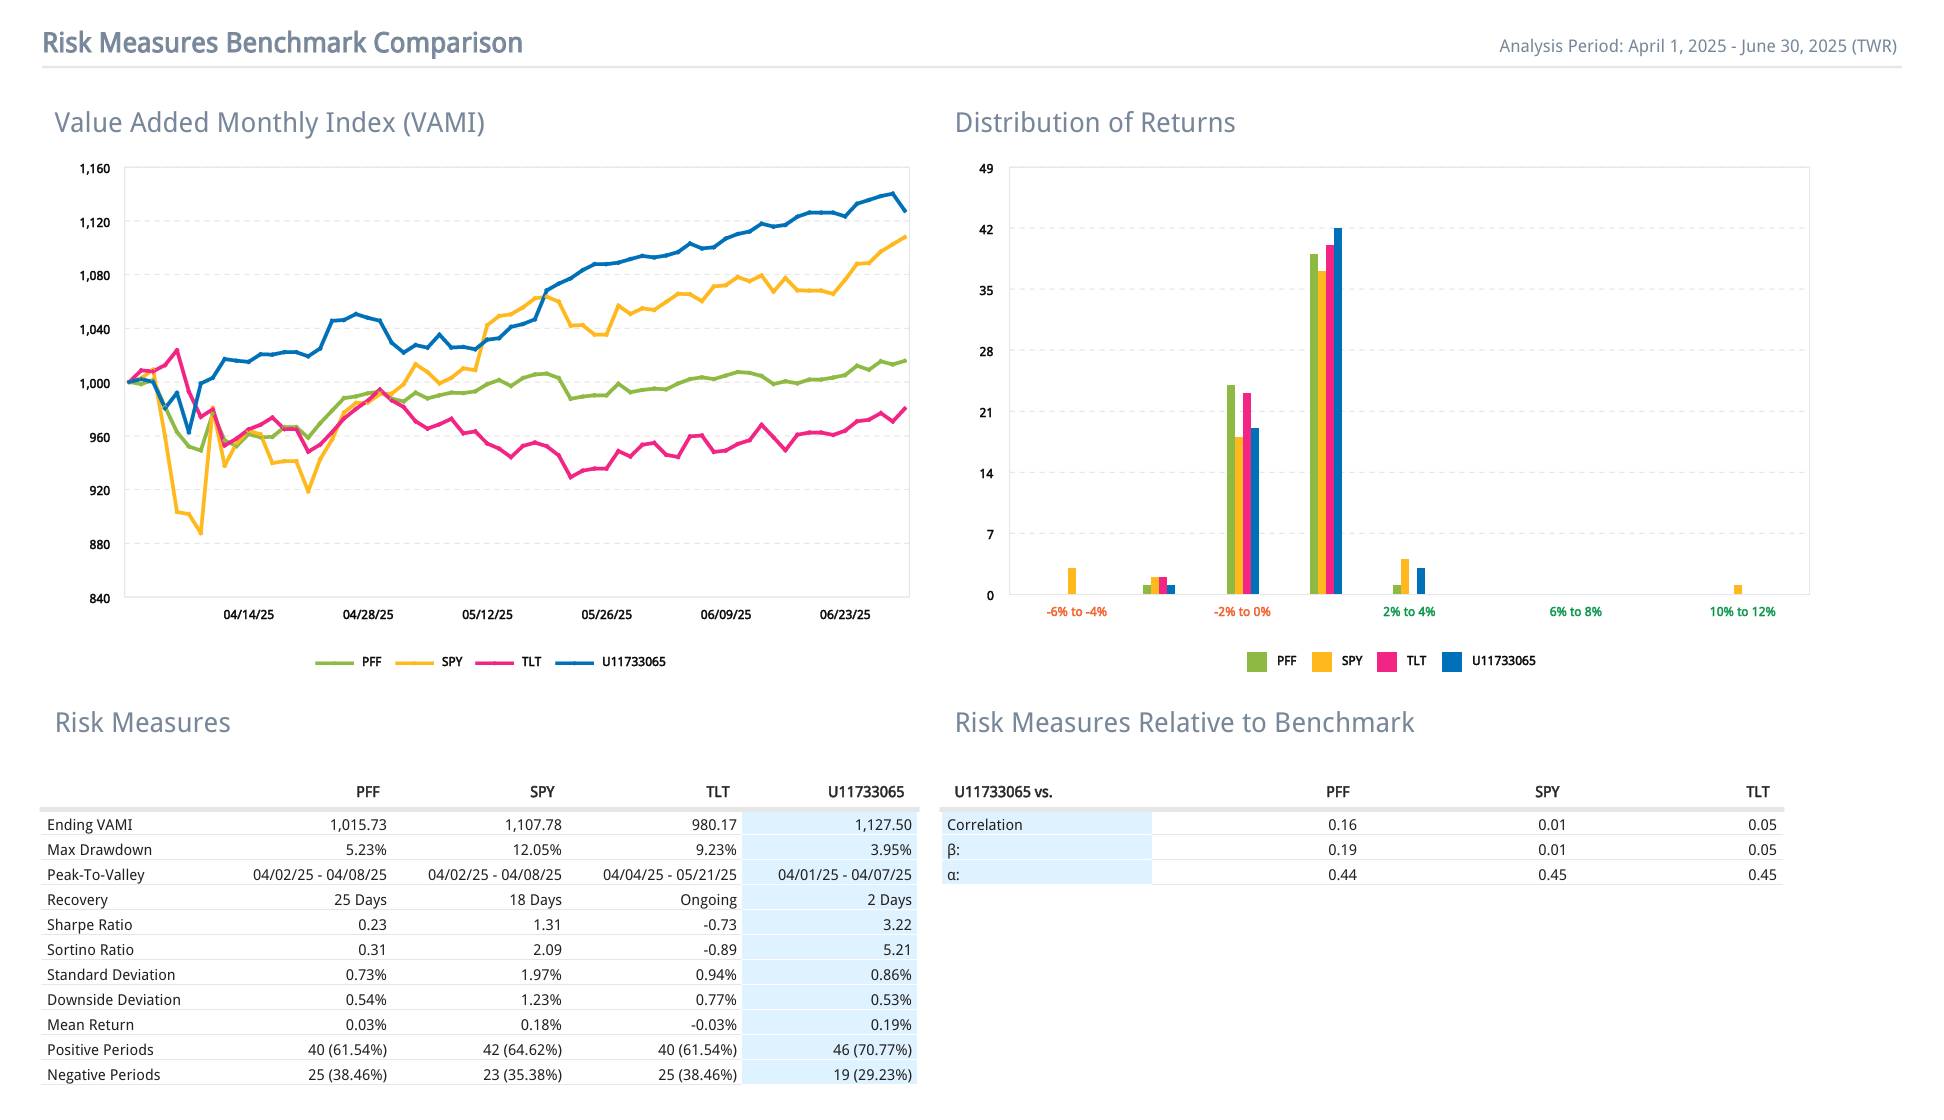Click the -6% to -4% range label
The width and height of the screenshot is (1944, 1120).
[x=1076, y=612]
